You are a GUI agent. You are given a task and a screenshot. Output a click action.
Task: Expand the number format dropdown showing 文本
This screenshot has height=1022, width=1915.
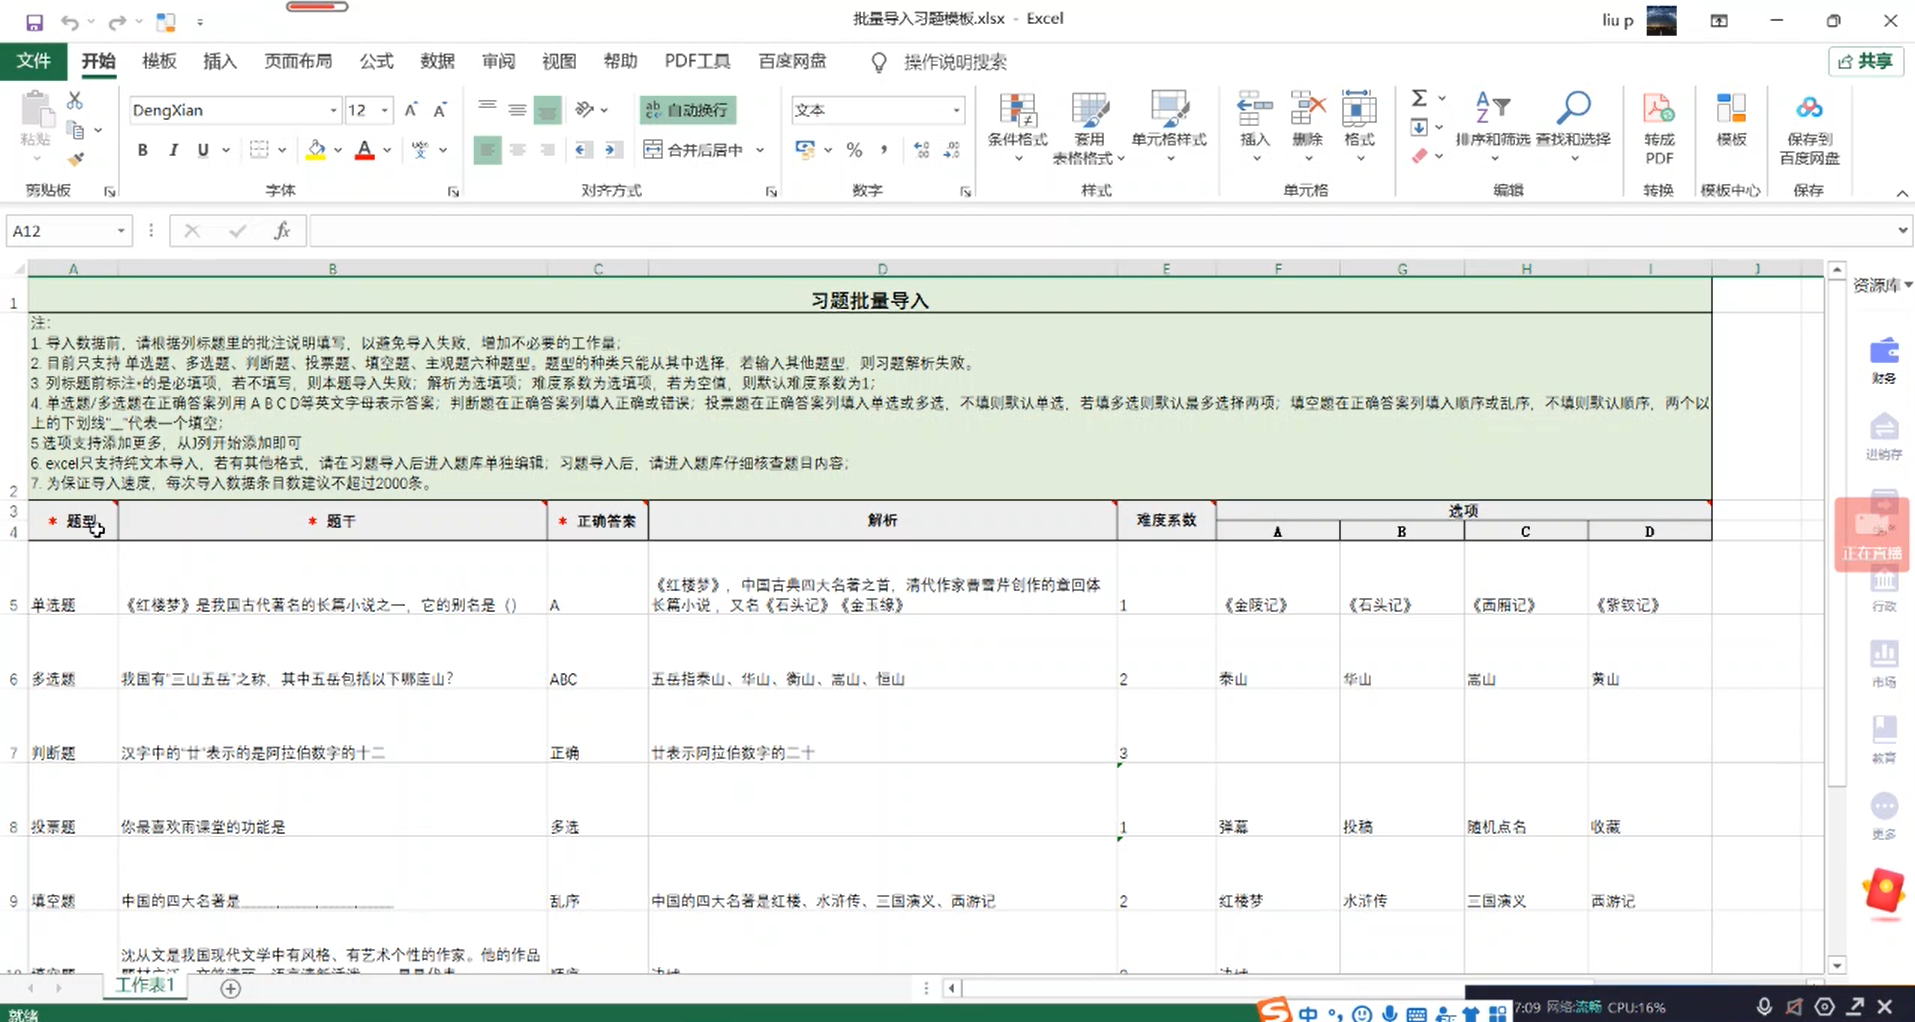pyautogui.click(x=956, y=110)
